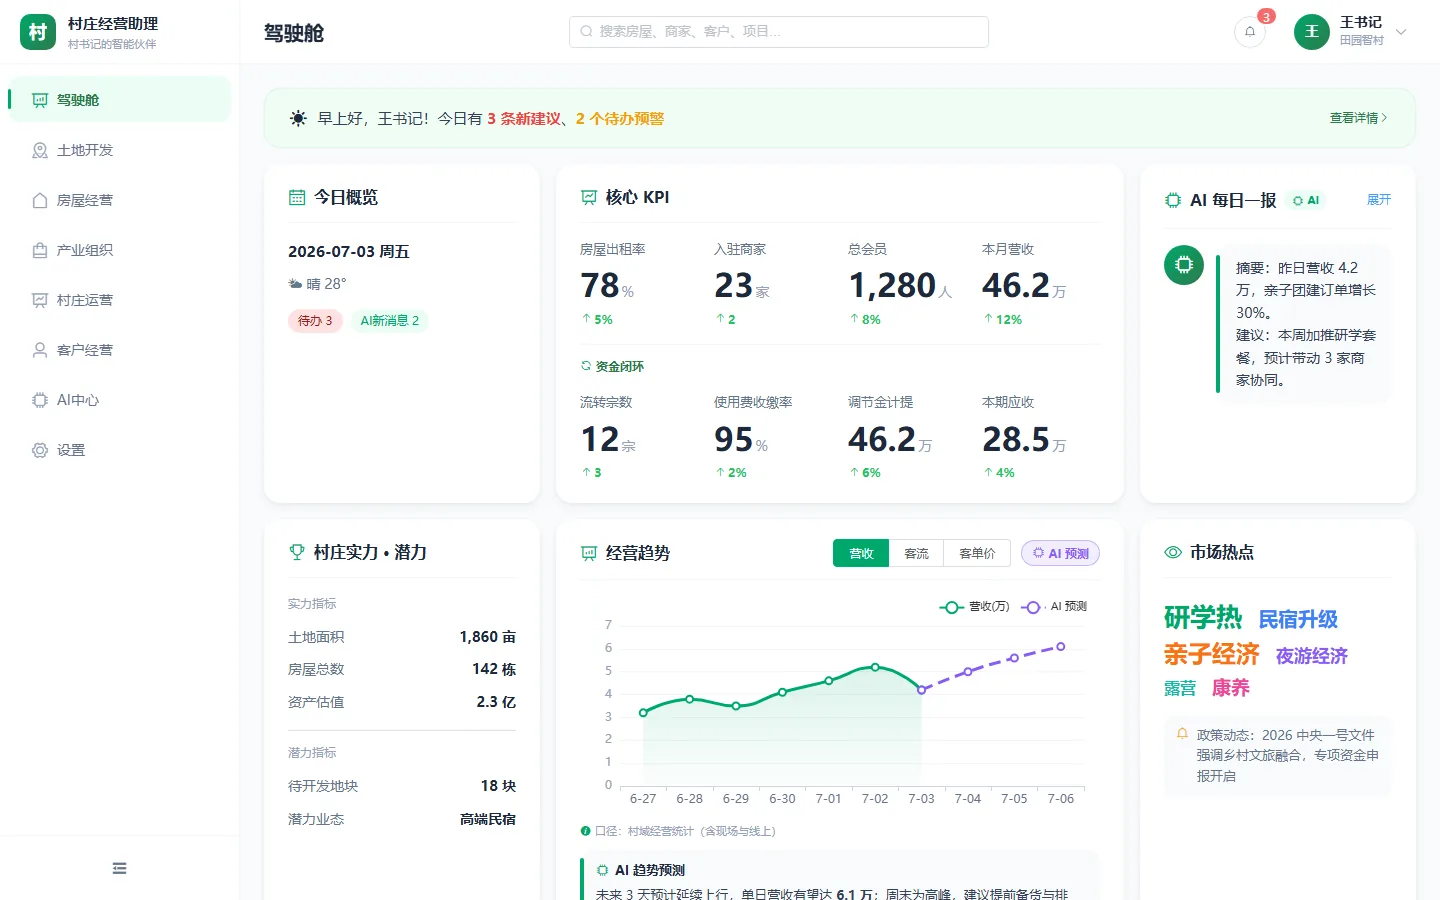
Task: Click the green round AI chip avatar
Action: (x=1184, y=265)
